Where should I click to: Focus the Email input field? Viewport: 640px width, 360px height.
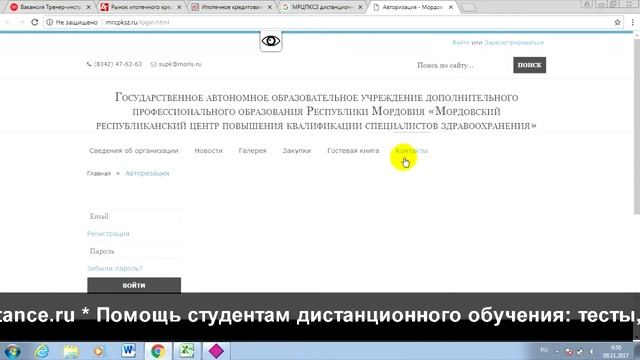coord(134,216)
